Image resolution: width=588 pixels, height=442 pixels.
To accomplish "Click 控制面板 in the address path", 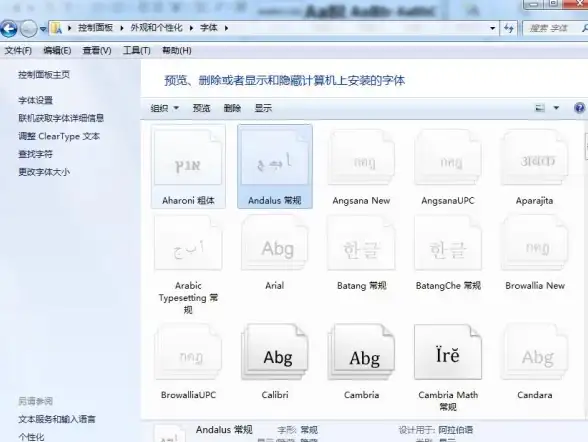I will [x=95, y=28].
